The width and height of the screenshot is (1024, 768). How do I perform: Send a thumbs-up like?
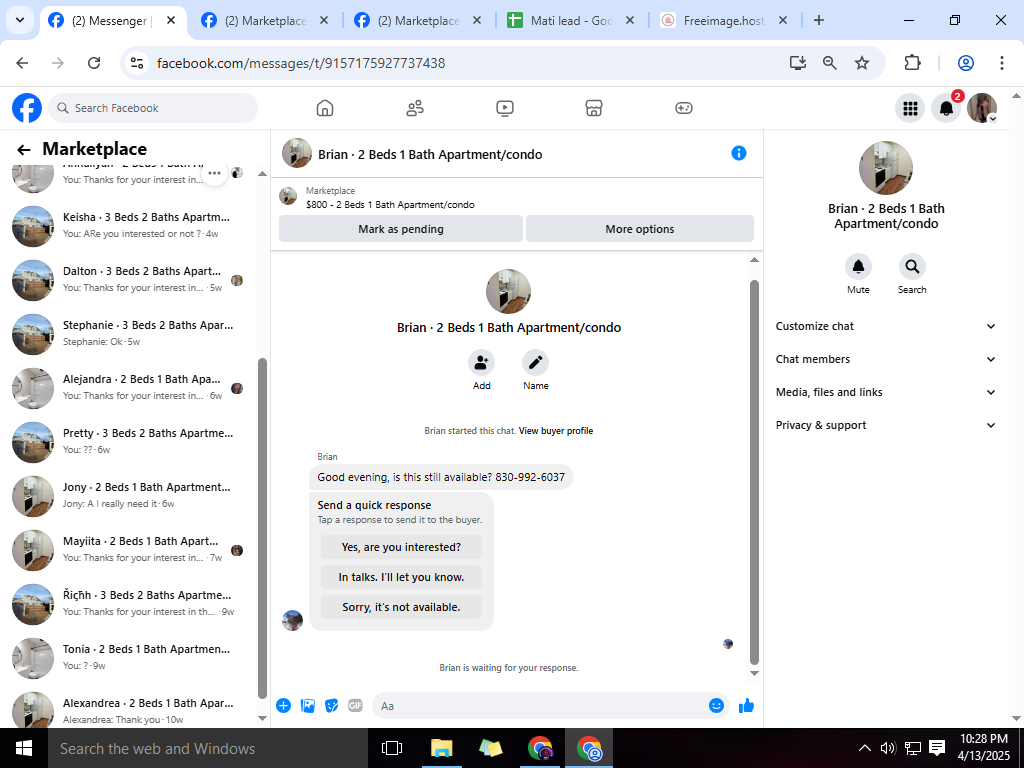coord(746,705)
